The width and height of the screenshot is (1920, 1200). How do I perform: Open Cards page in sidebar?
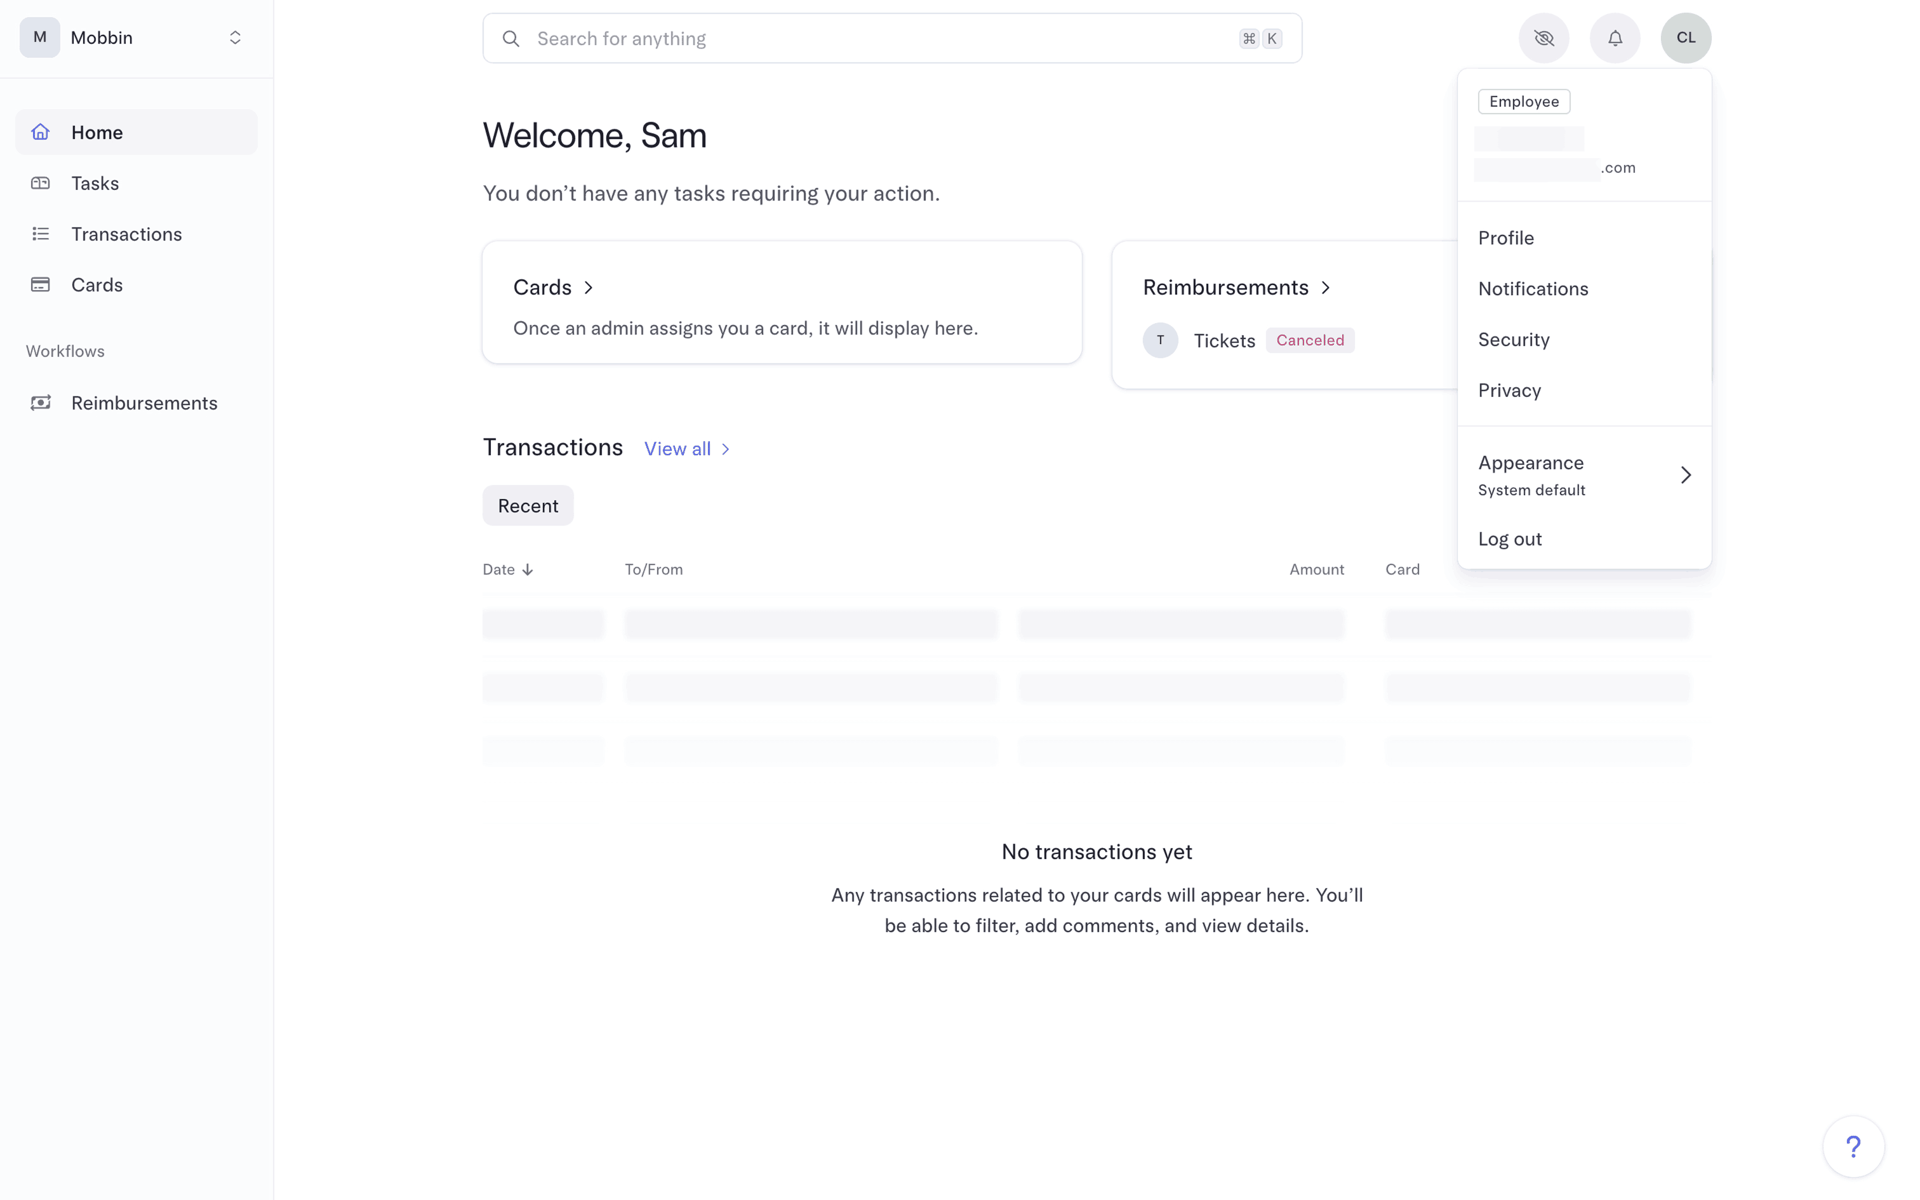[x=136, y=285]
